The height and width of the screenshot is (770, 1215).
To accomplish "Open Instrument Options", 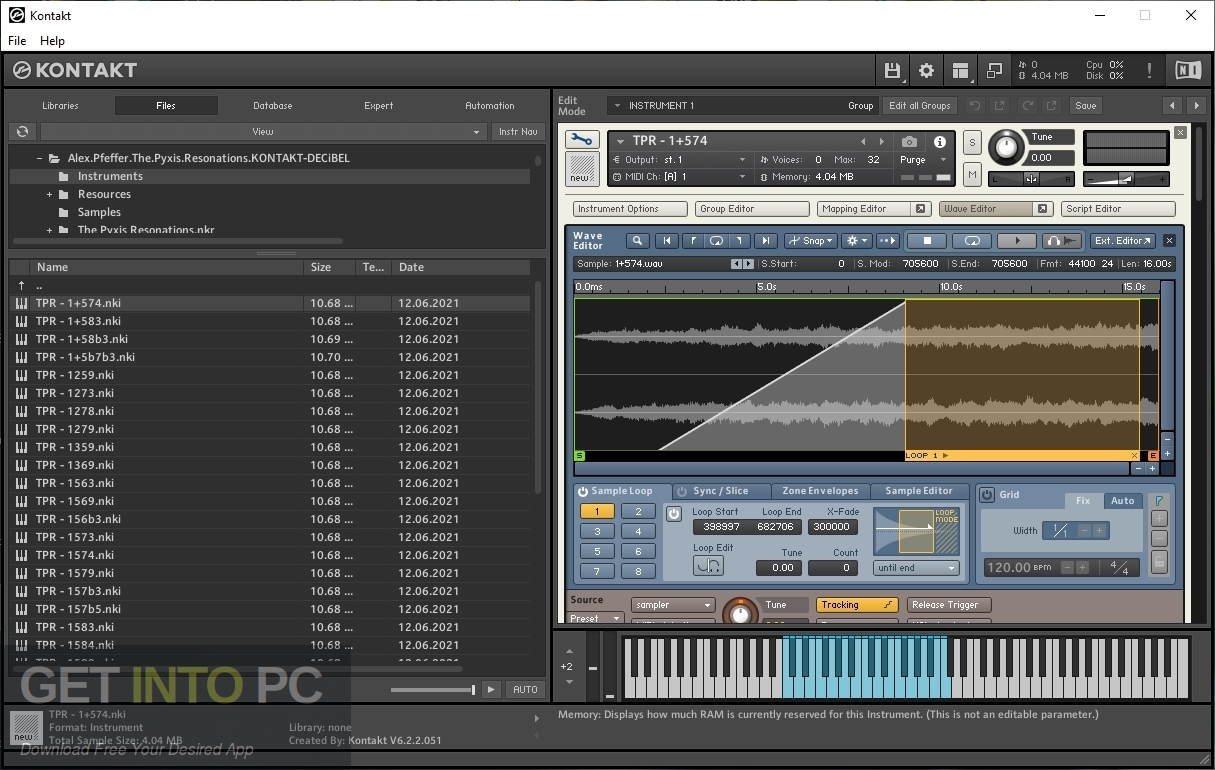I will (x=630, y=209).
